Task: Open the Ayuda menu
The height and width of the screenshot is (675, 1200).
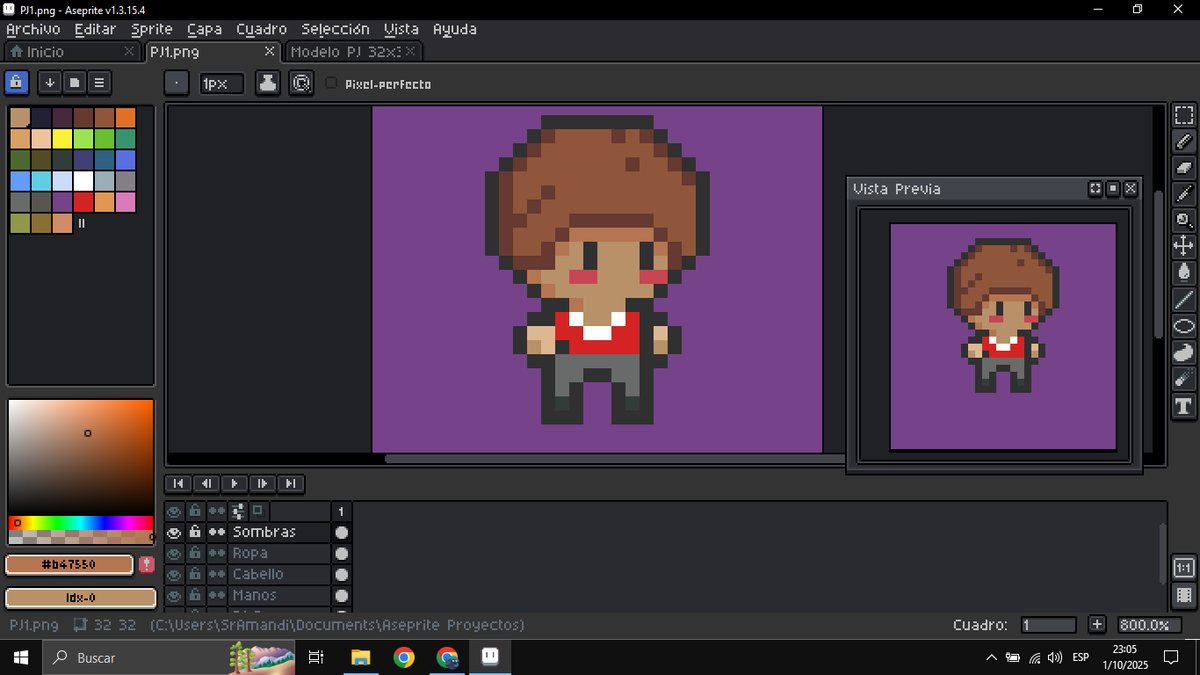Action: (455, 29)
